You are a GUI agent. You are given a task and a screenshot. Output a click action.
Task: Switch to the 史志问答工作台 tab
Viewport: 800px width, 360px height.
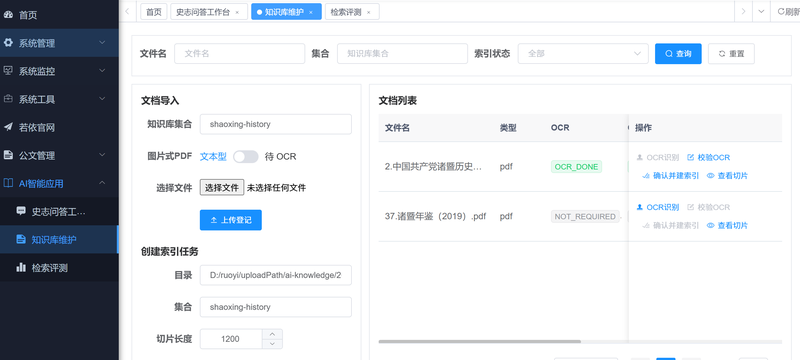click(209, 12)
